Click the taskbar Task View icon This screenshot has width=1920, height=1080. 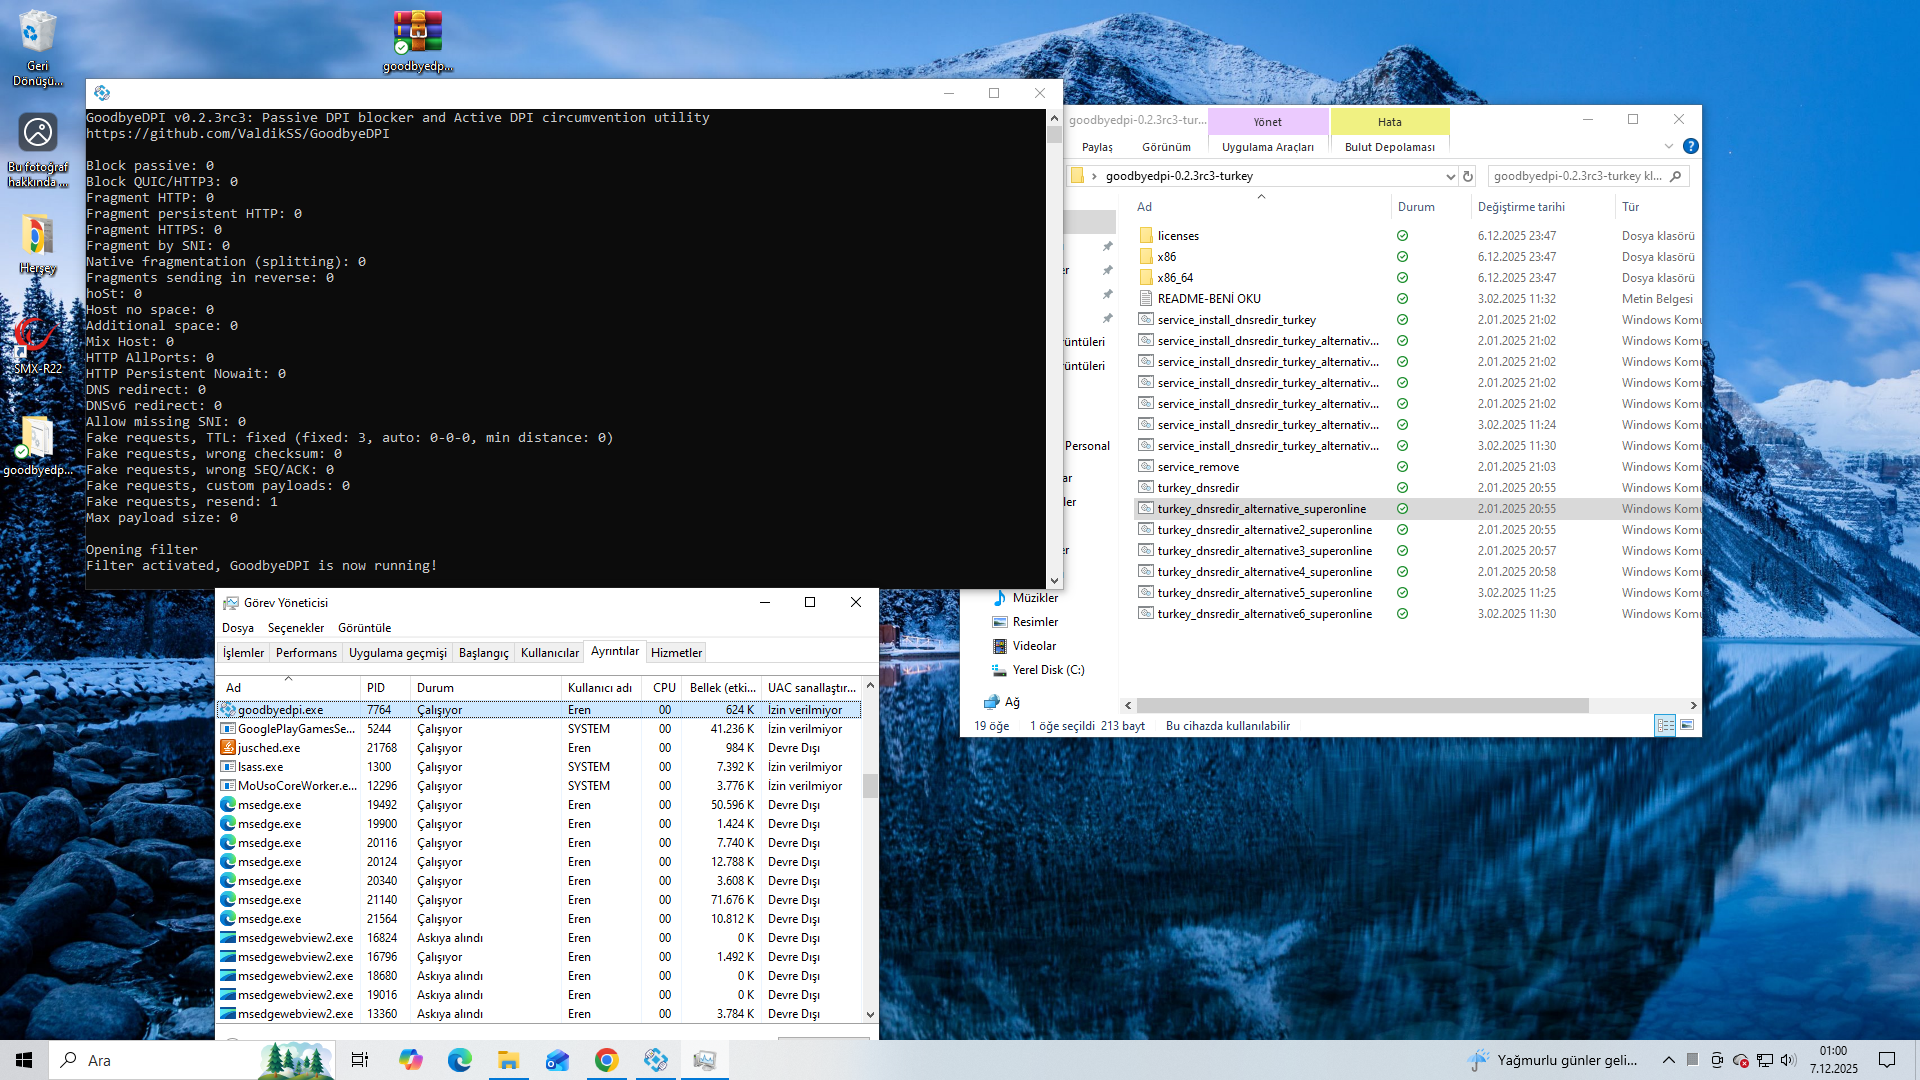[x=360, y=1060]
